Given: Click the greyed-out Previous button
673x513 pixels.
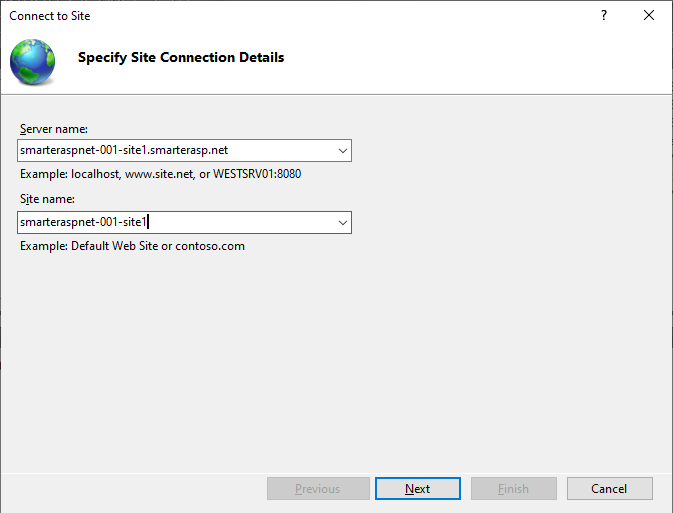Looking at the screenshot, I should [317, 489].
